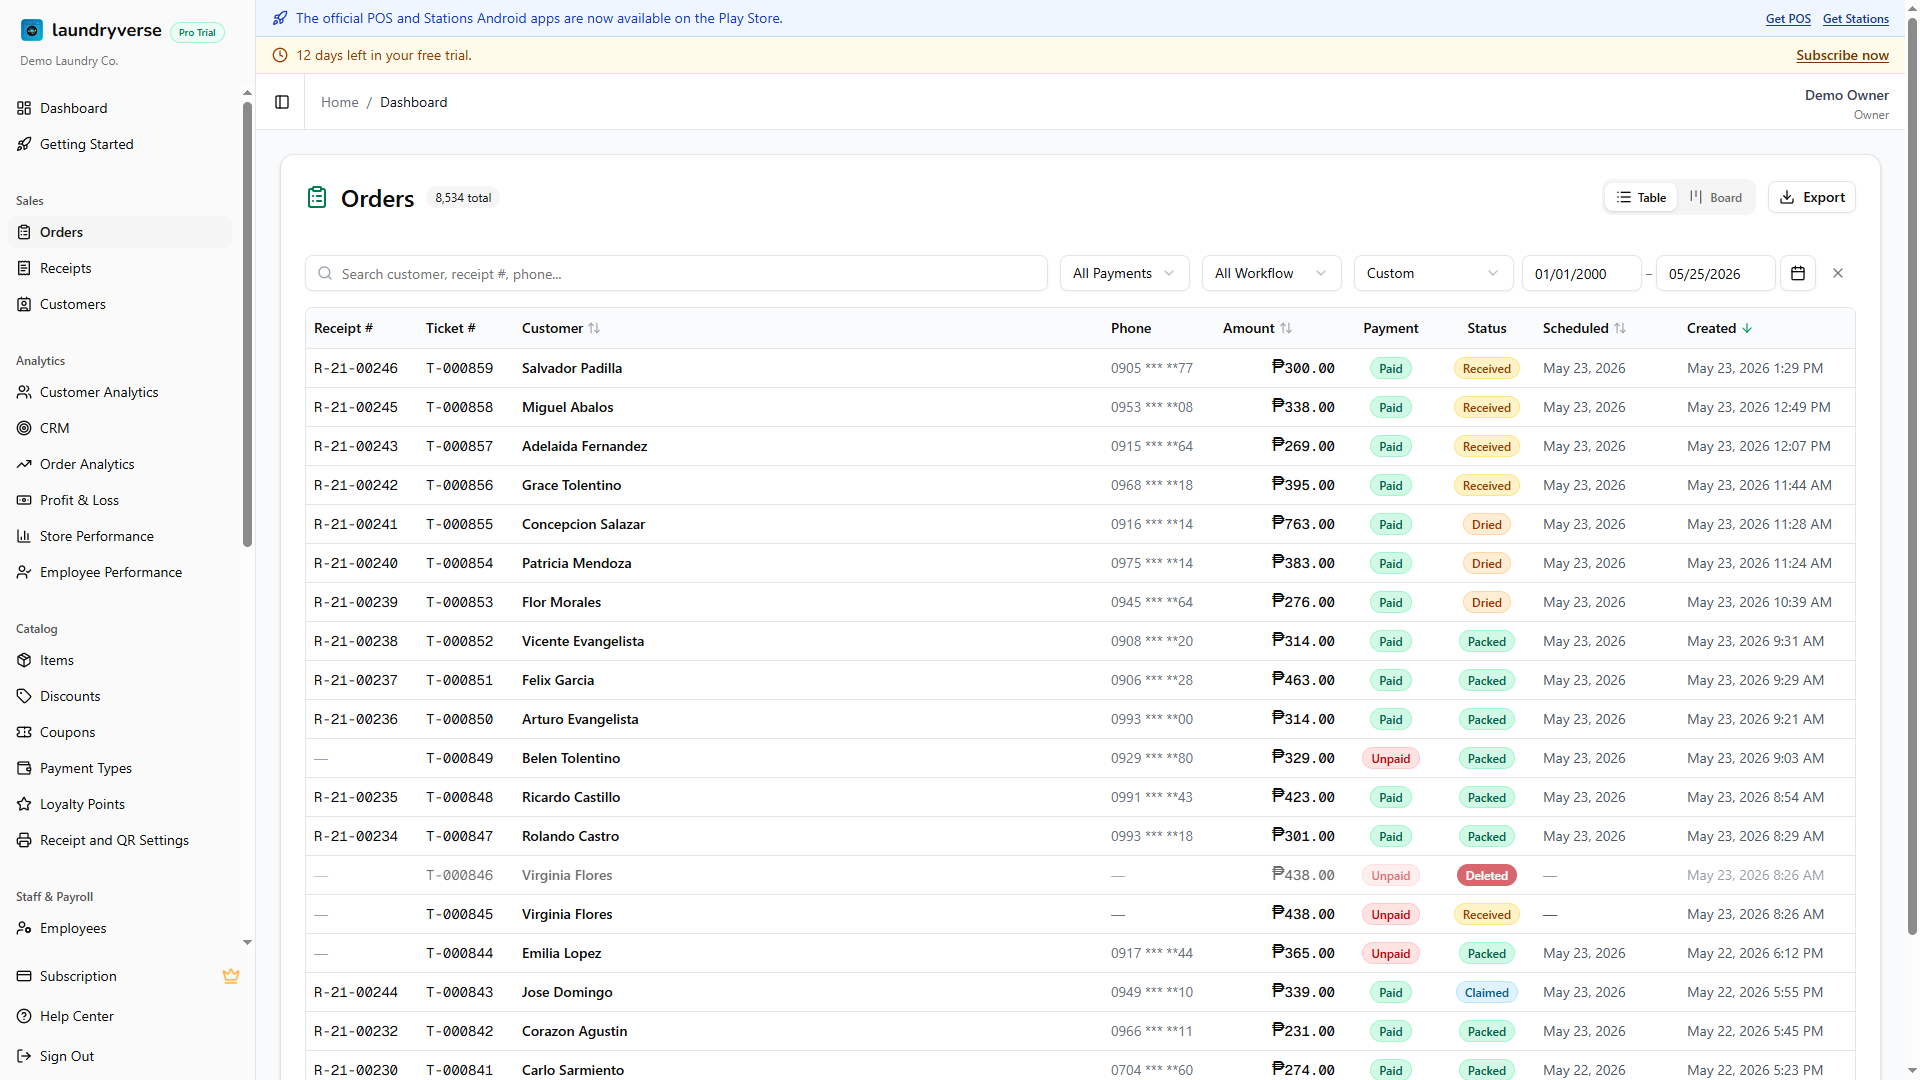Click the Subscription crown icon
This screenshot has height=1080, width=1920.
tap(231, 976)
